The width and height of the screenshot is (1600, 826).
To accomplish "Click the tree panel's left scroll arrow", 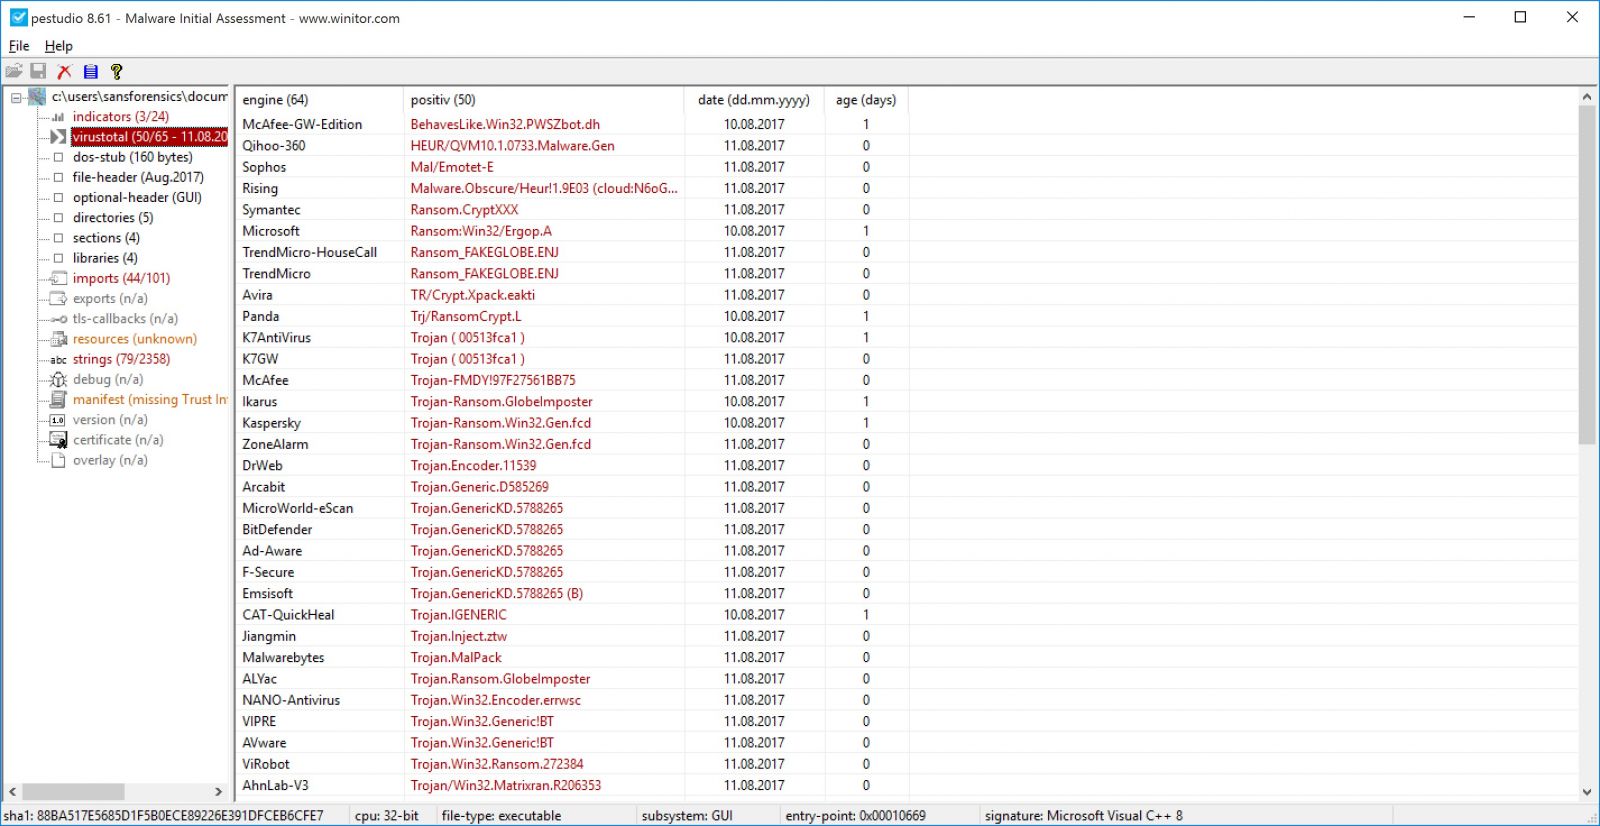I will tap(12, 792).
